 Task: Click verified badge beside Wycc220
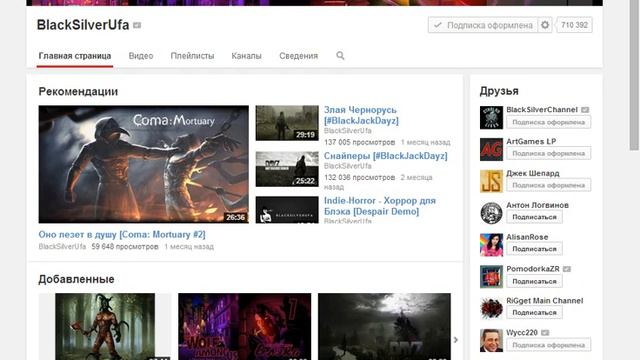pyautogui.click(x=545, y=333)
